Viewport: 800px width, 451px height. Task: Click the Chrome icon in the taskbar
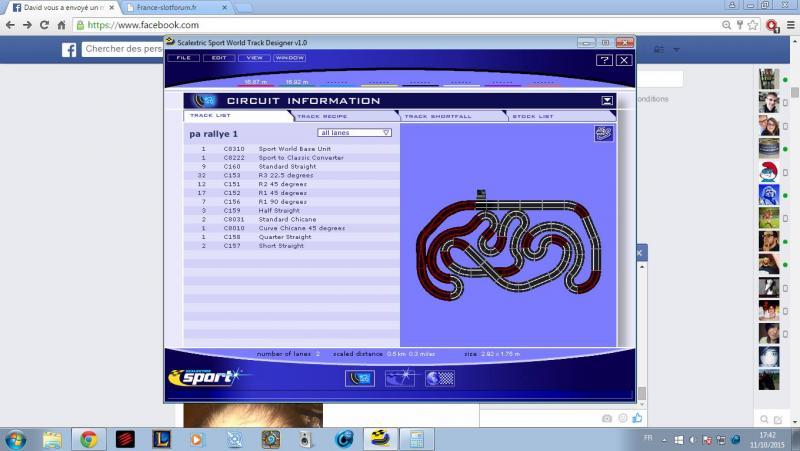click(x=89, y=438)
